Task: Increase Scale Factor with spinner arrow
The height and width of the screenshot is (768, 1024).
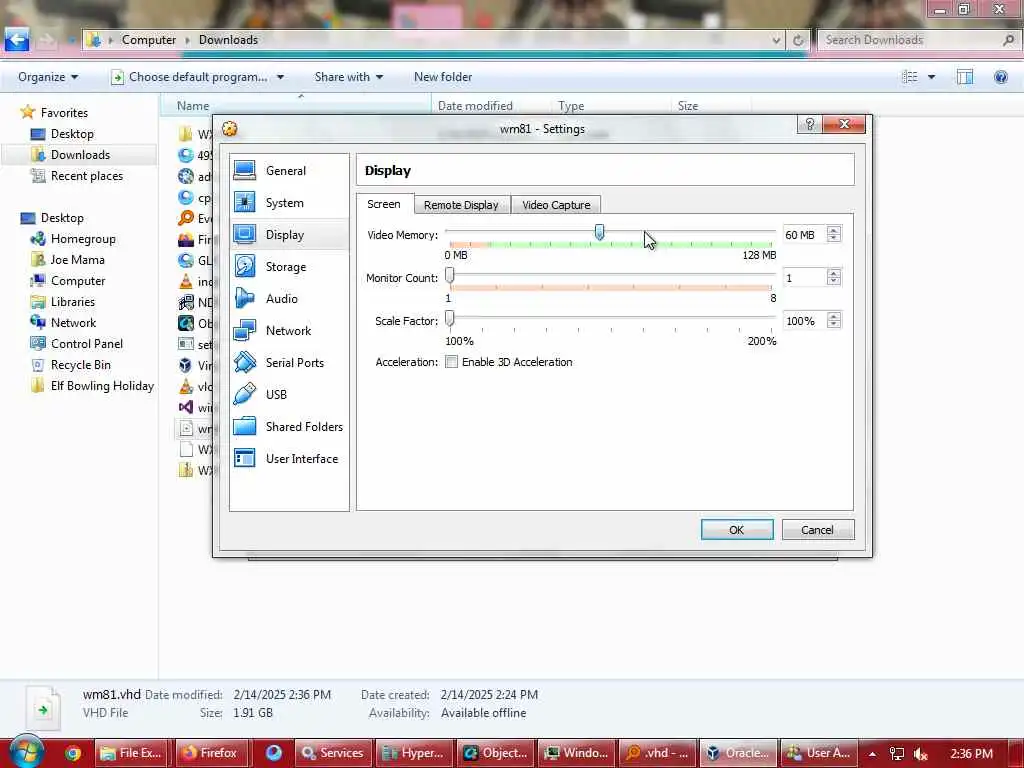Action: pos(833,317)
